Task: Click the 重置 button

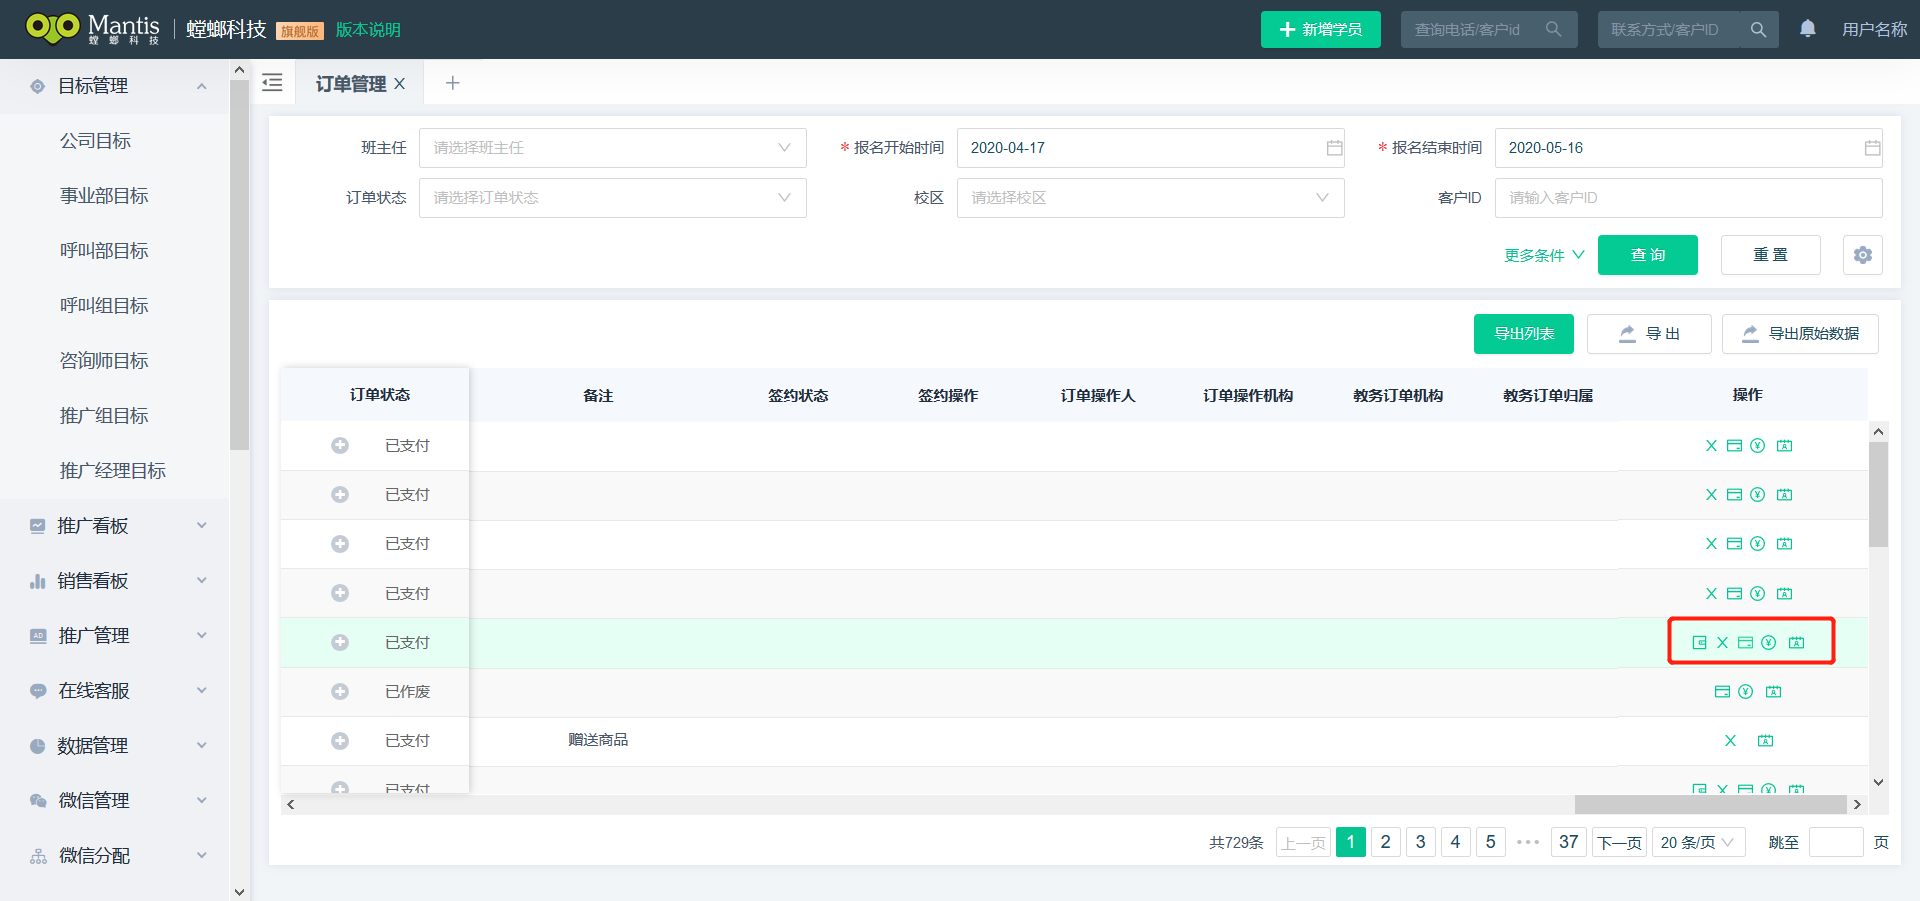Action: pos(1770,255)
